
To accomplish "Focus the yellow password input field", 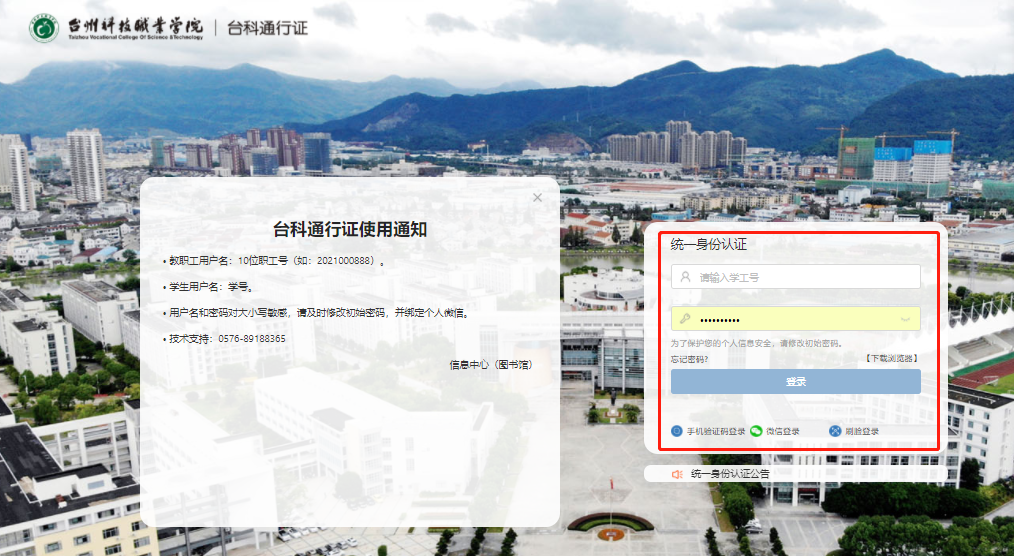I will click(795, 319).
